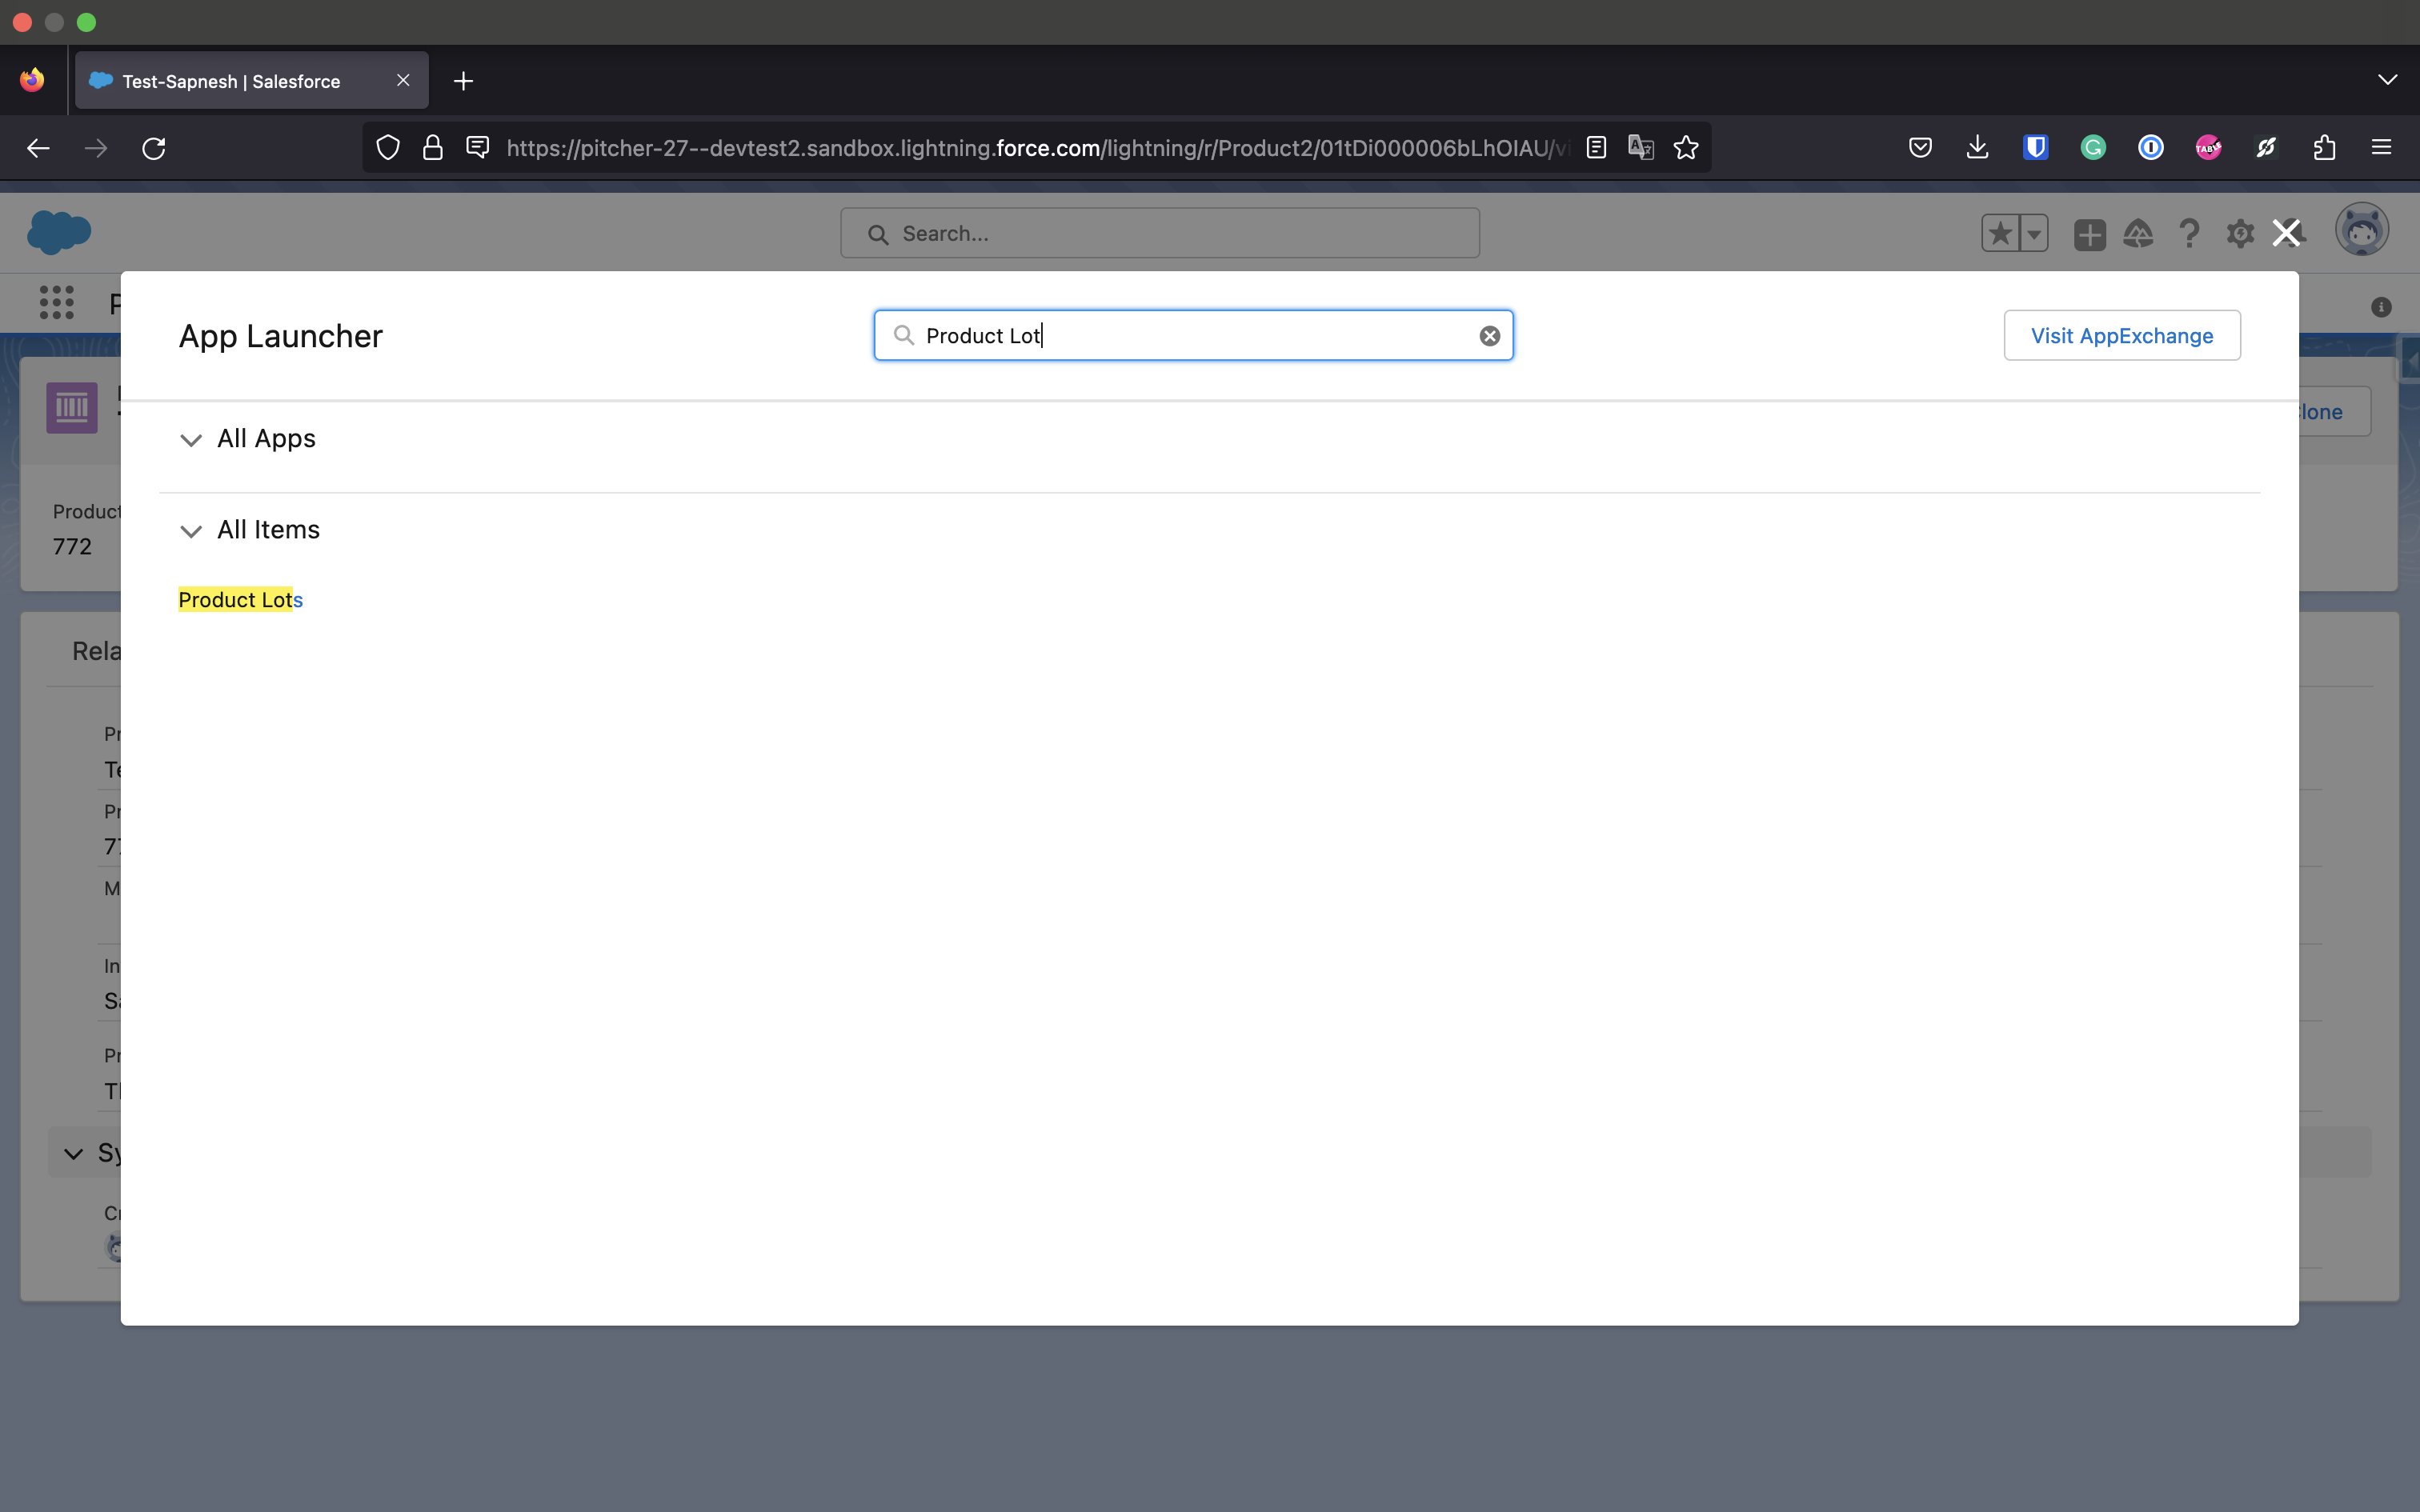Open the Firefox downloads panel
Viewport: 2420px width, 1512px height.
click(x=1977, y=148)
